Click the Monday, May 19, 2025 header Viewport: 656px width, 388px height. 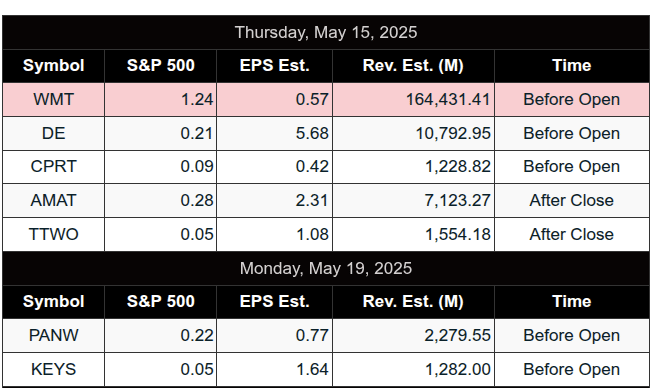(x=326, y=268)
